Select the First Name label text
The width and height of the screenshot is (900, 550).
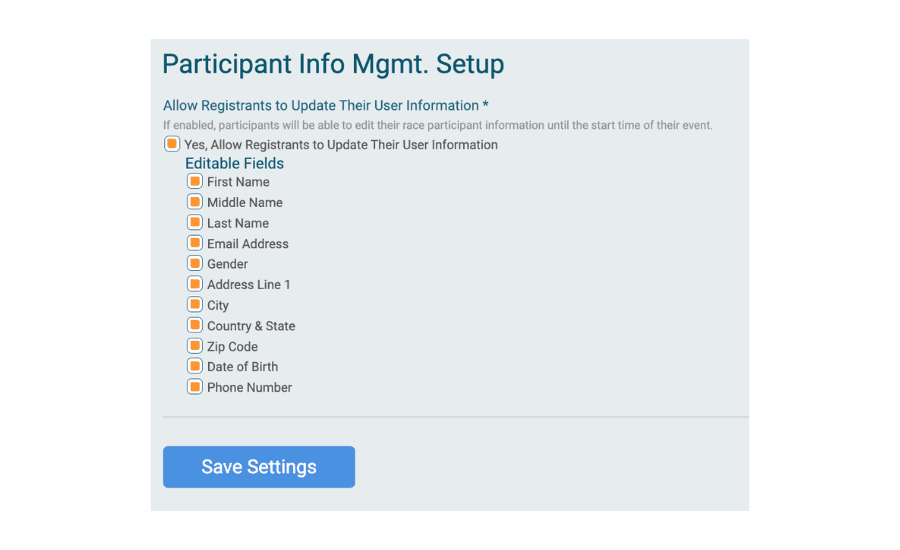pyautogui.click(x=238, y=182)
